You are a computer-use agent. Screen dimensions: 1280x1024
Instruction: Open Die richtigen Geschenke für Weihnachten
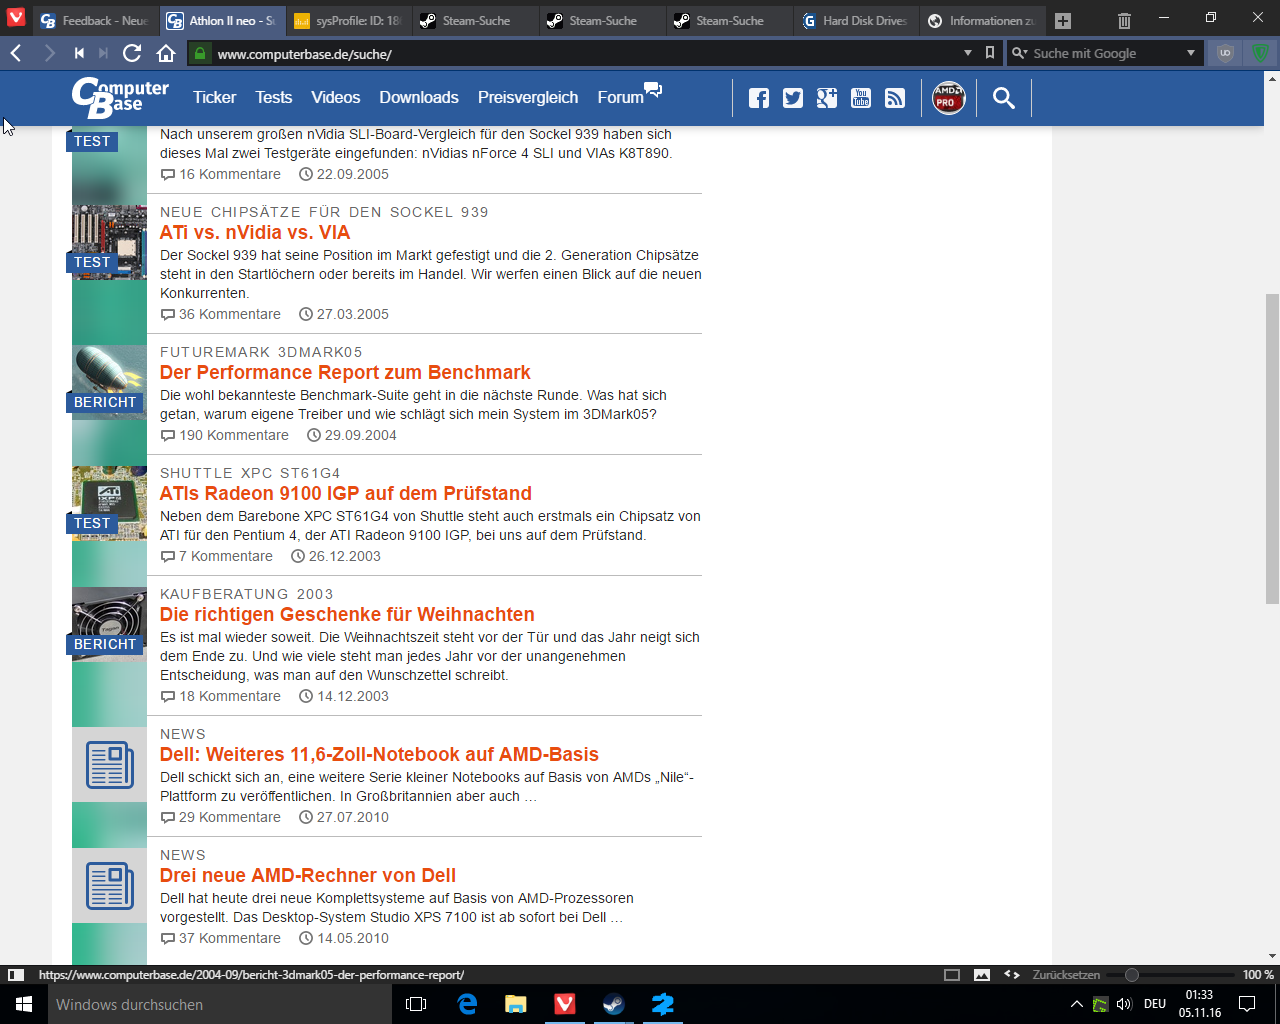pyautogui.click(x=347, y=614)
